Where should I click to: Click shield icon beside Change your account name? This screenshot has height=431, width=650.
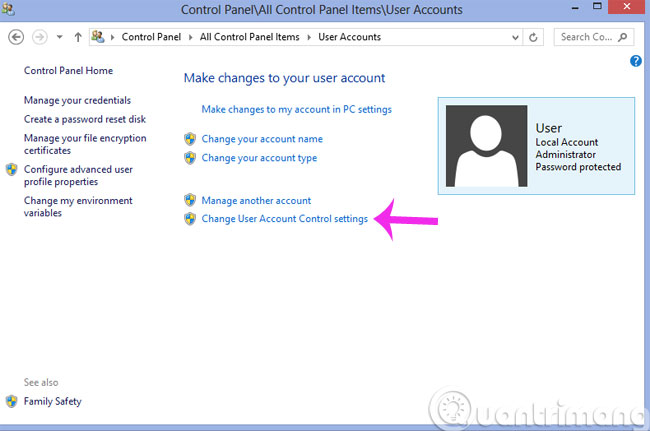click(x=190, y=139)
